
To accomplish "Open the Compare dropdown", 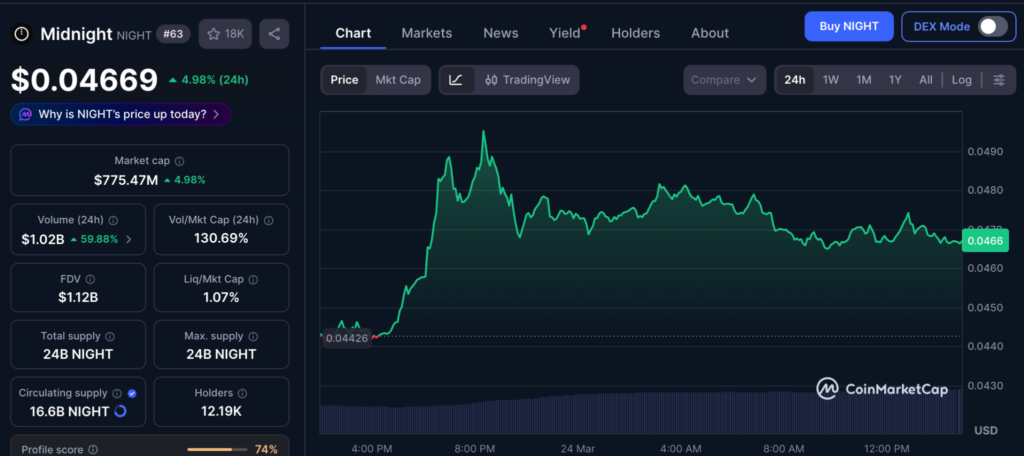I will point(724,80).
